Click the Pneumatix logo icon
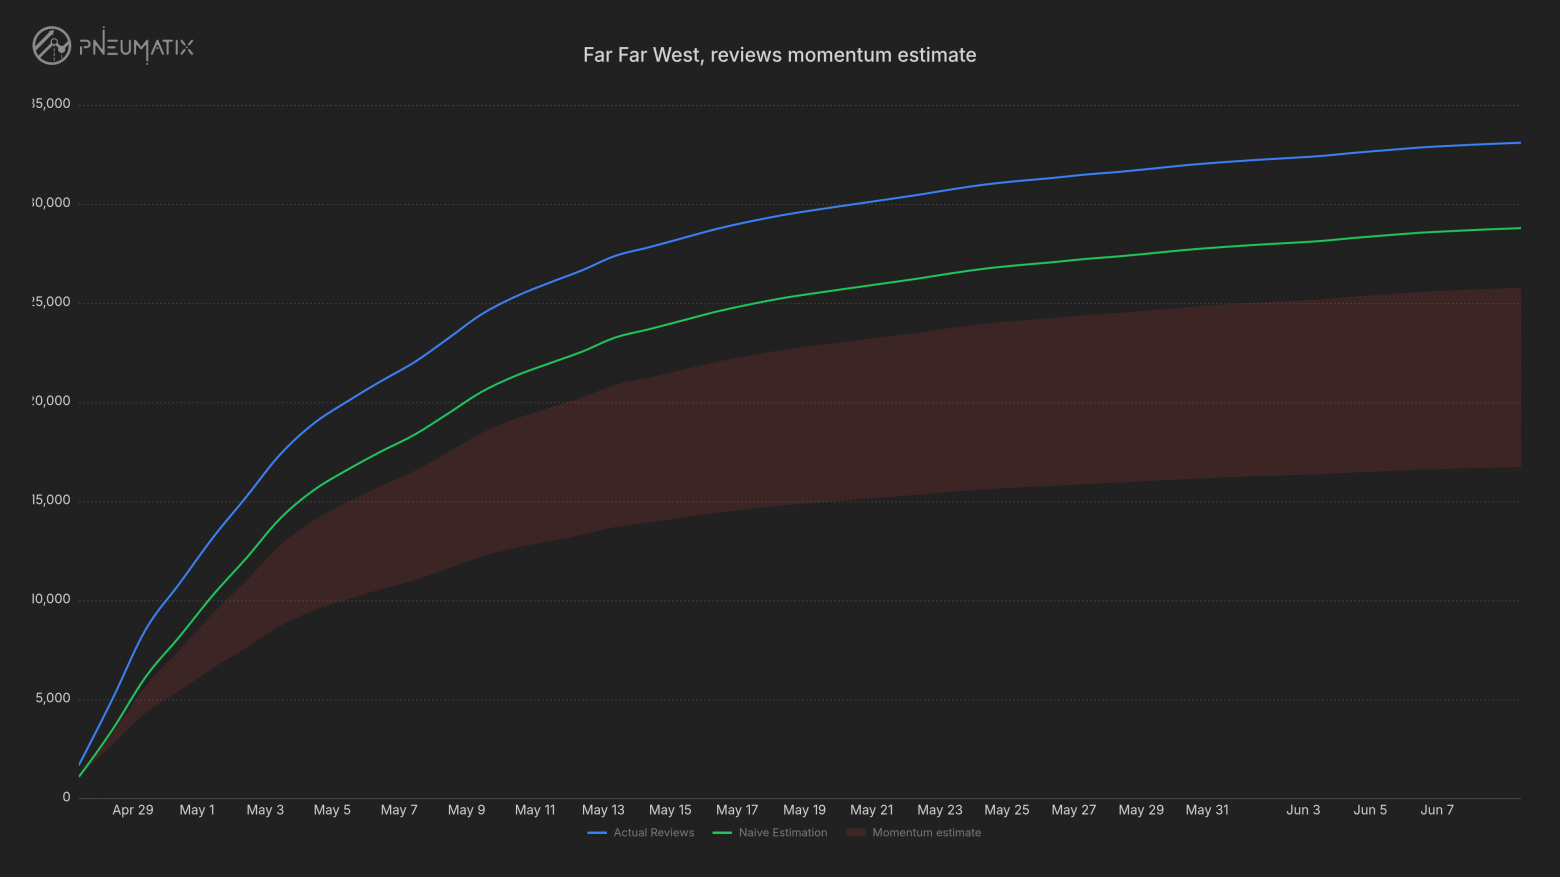This screenshot has width=1560, height=877. coord(51,46)
